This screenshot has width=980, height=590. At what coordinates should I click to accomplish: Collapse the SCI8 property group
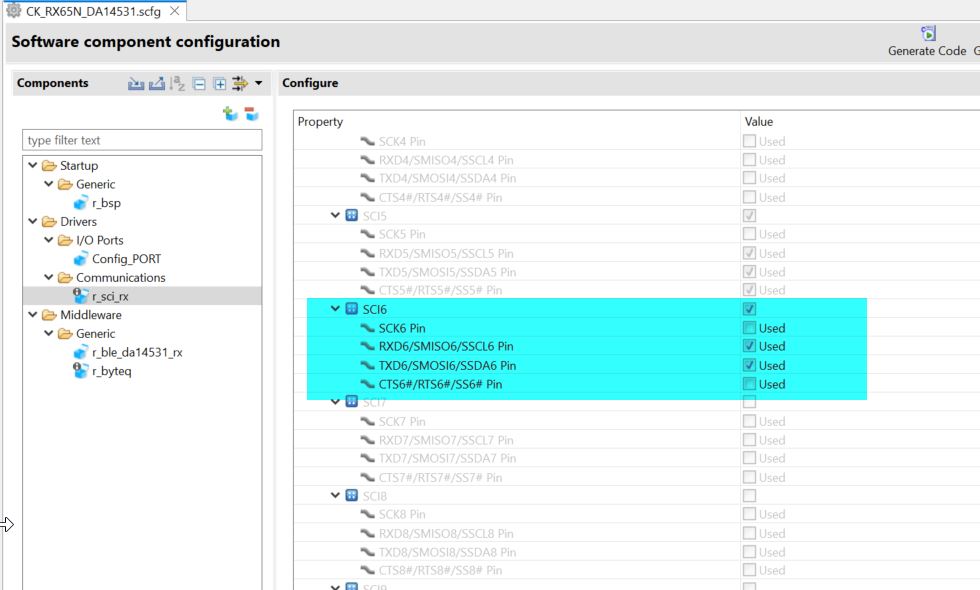click(x=335, y=495)
